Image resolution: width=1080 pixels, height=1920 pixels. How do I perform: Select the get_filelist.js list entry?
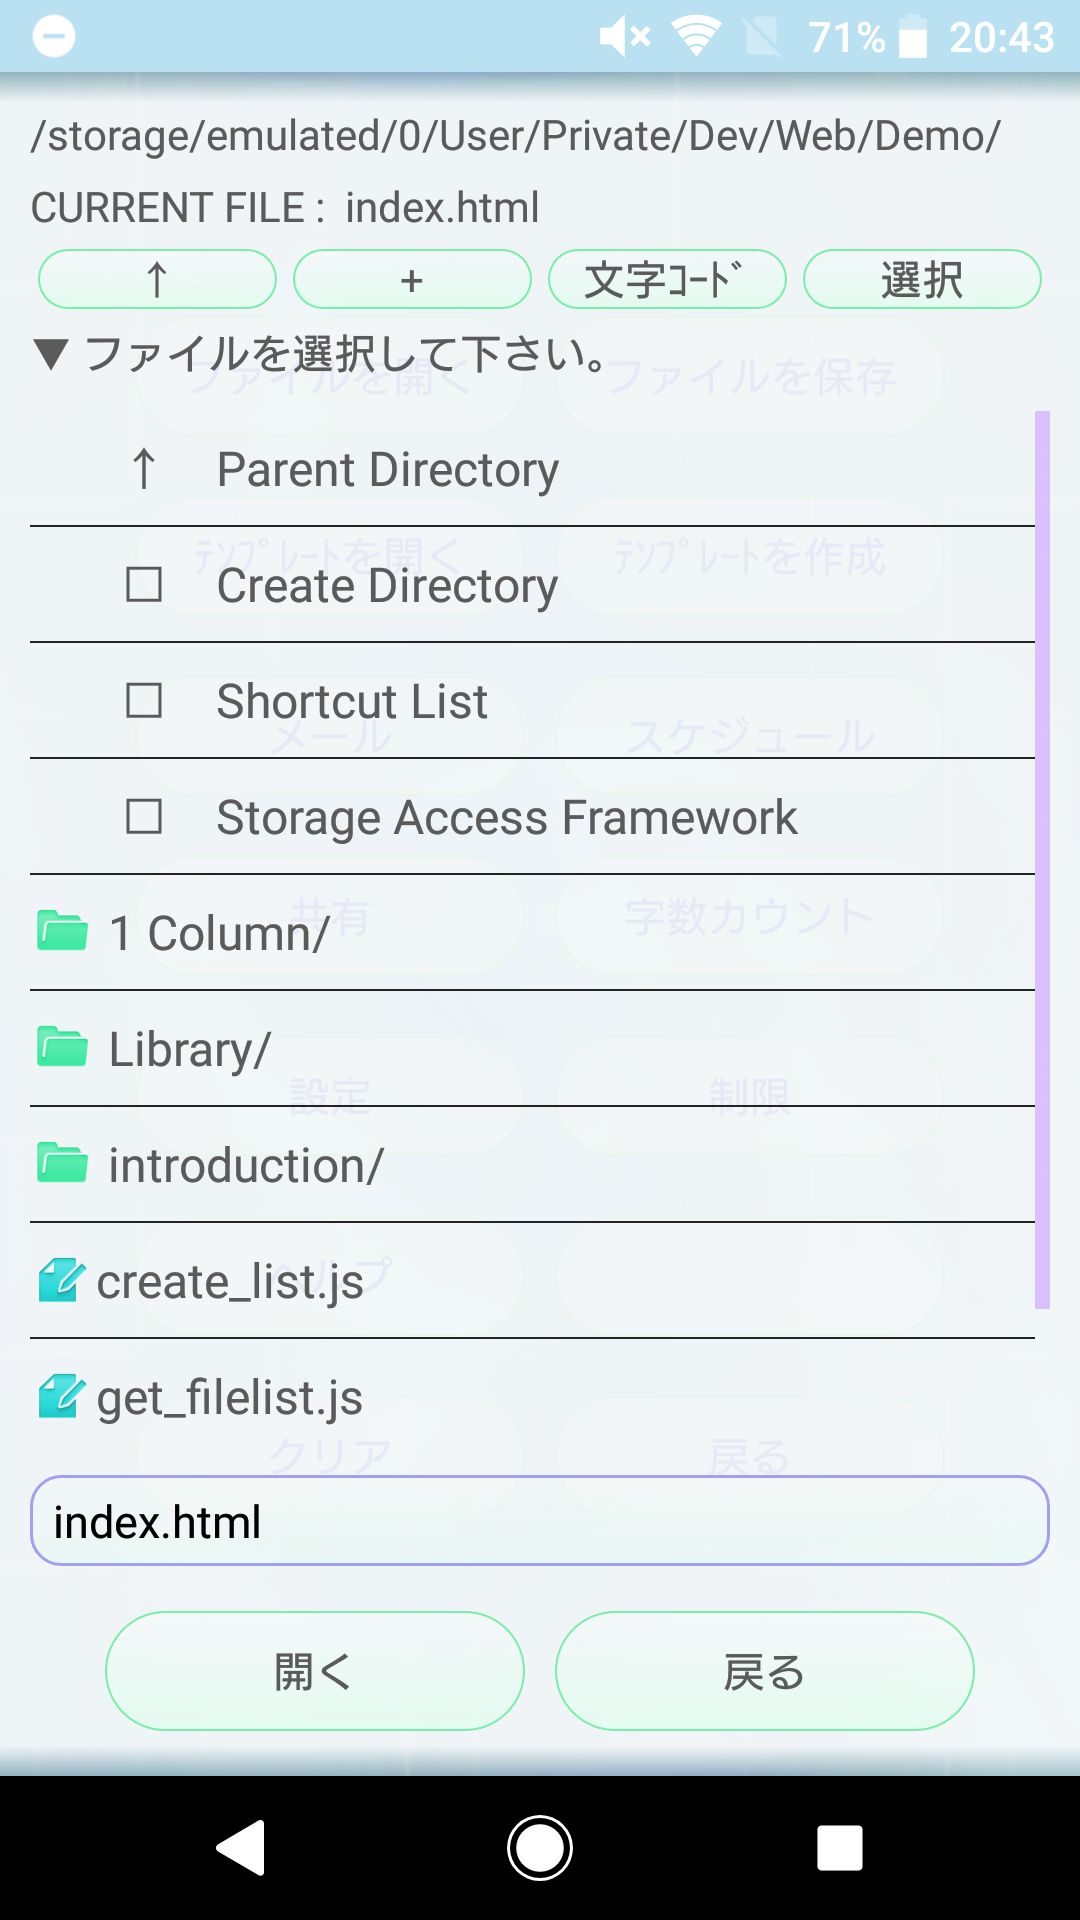pos(532,1397)
